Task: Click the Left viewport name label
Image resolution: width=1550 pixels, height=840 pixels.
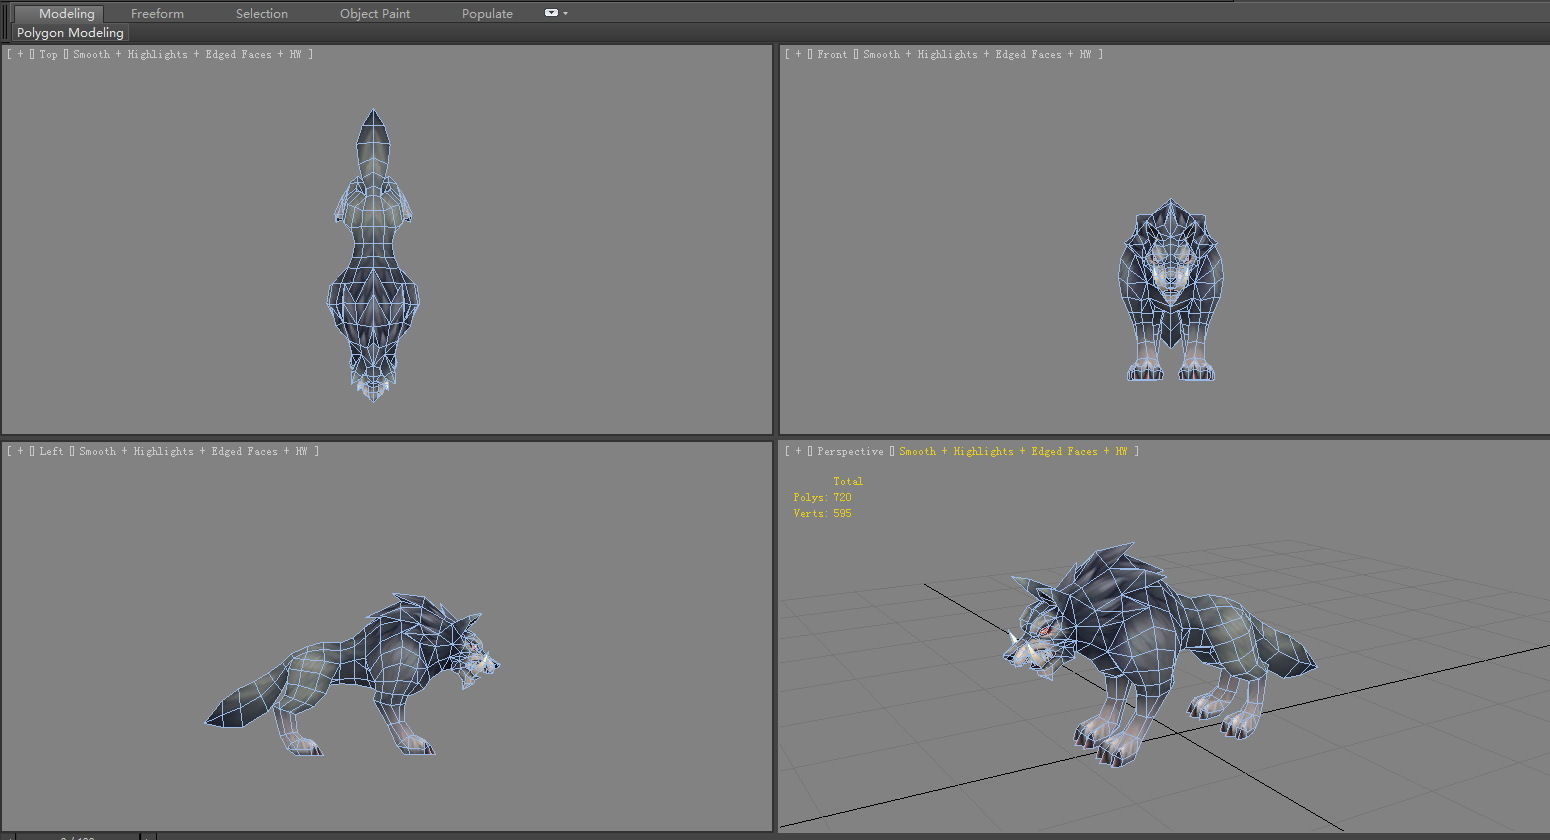Action: (51, 451)
